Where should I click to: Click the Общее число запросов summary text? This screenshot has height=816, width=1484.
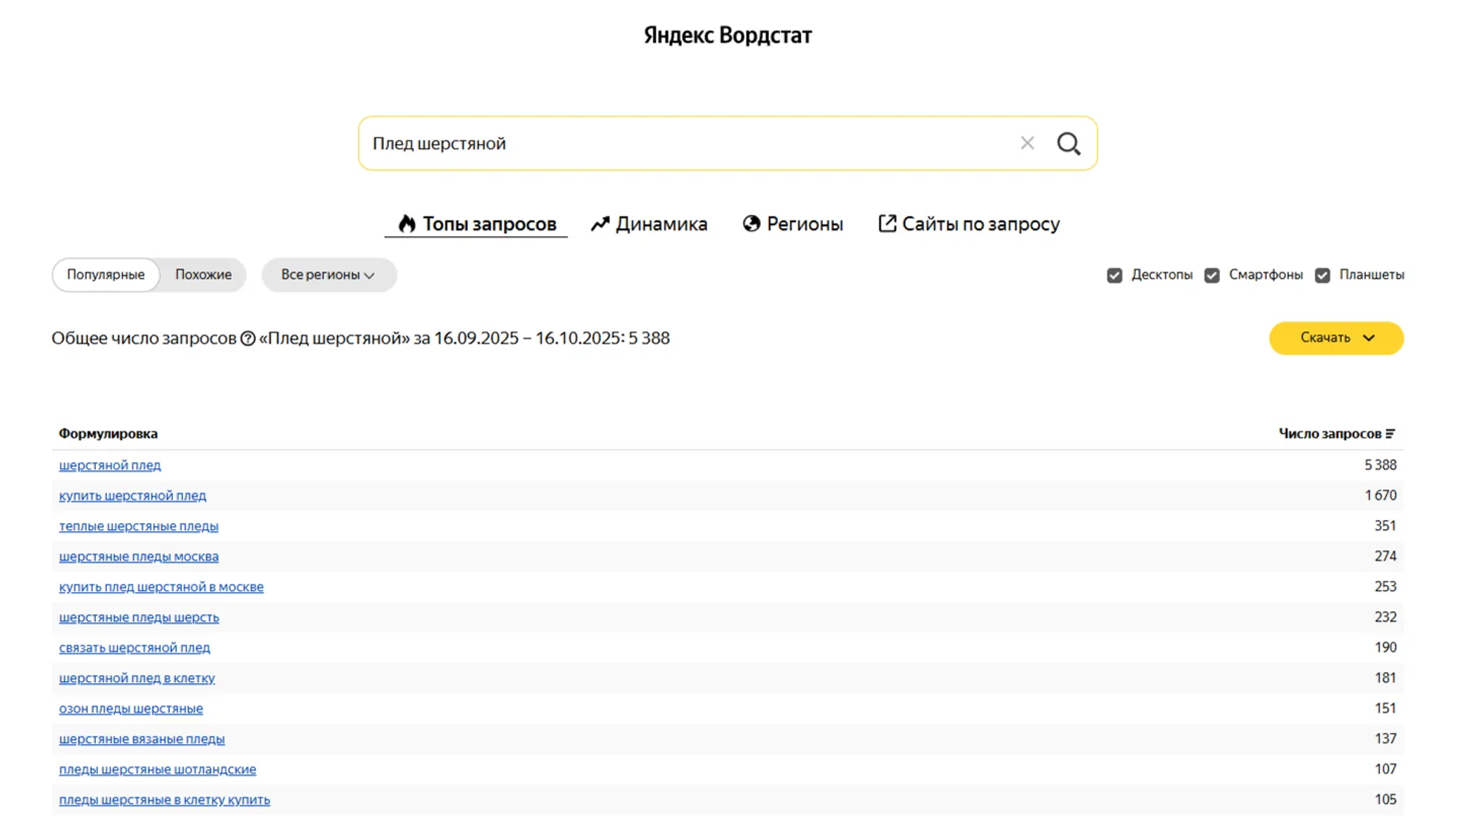click(361, 339)
